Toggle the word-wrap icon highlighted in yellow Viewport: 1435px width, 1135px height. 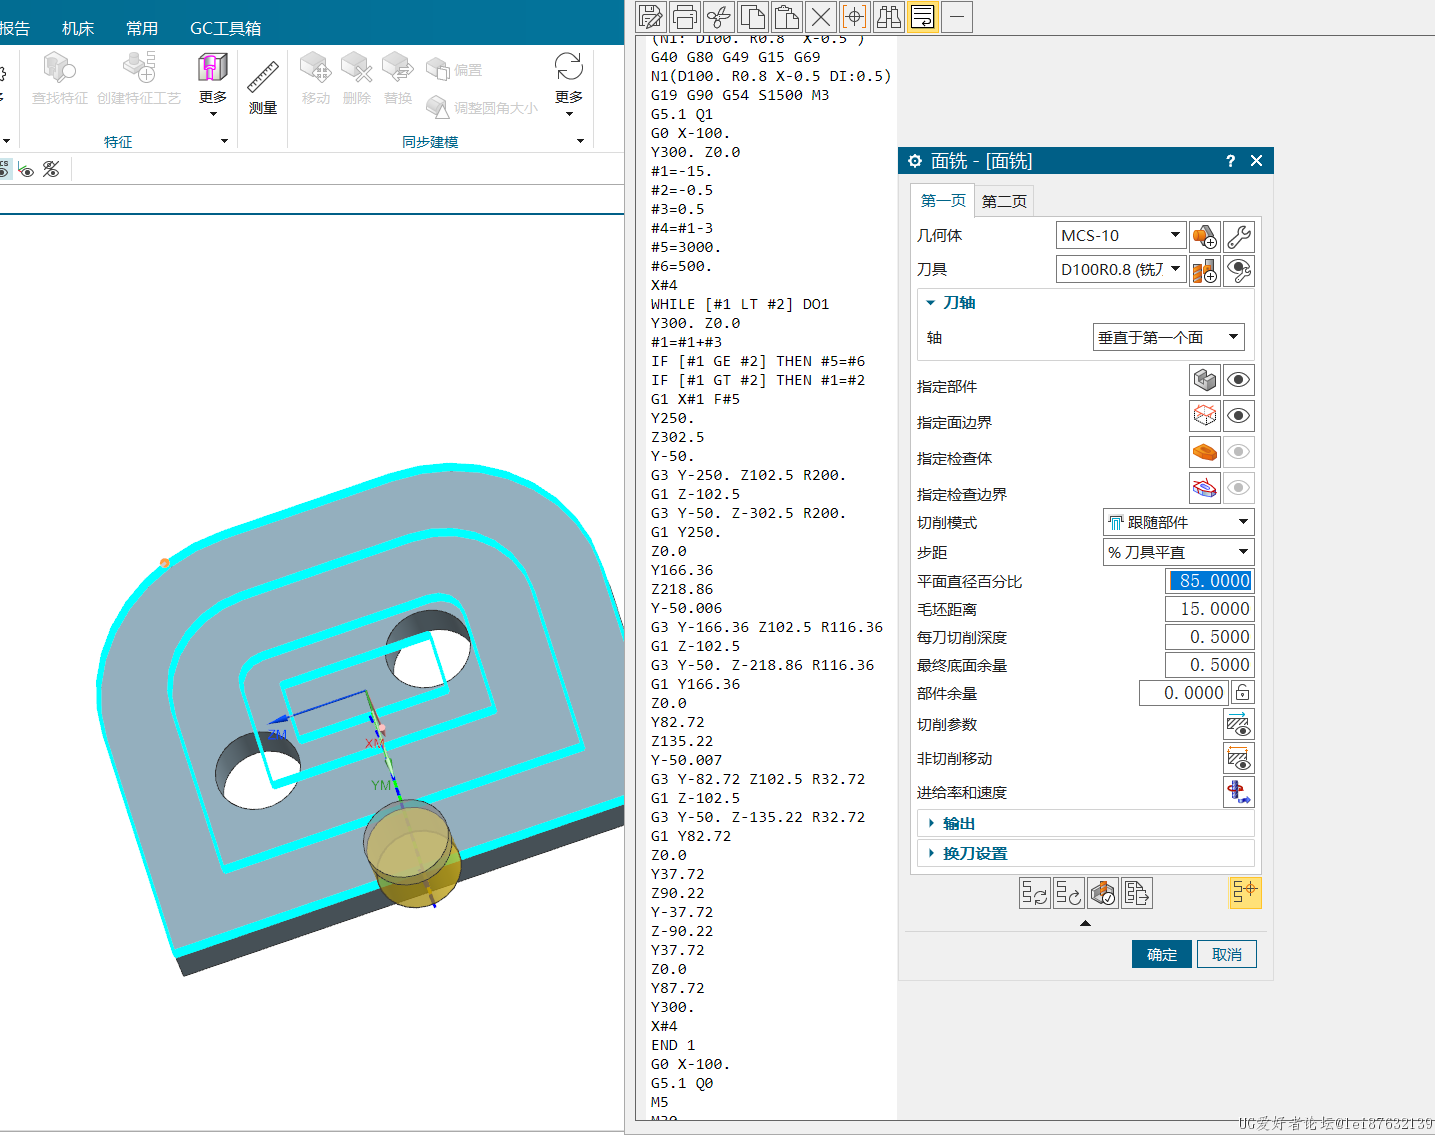[x=923, y=16]
